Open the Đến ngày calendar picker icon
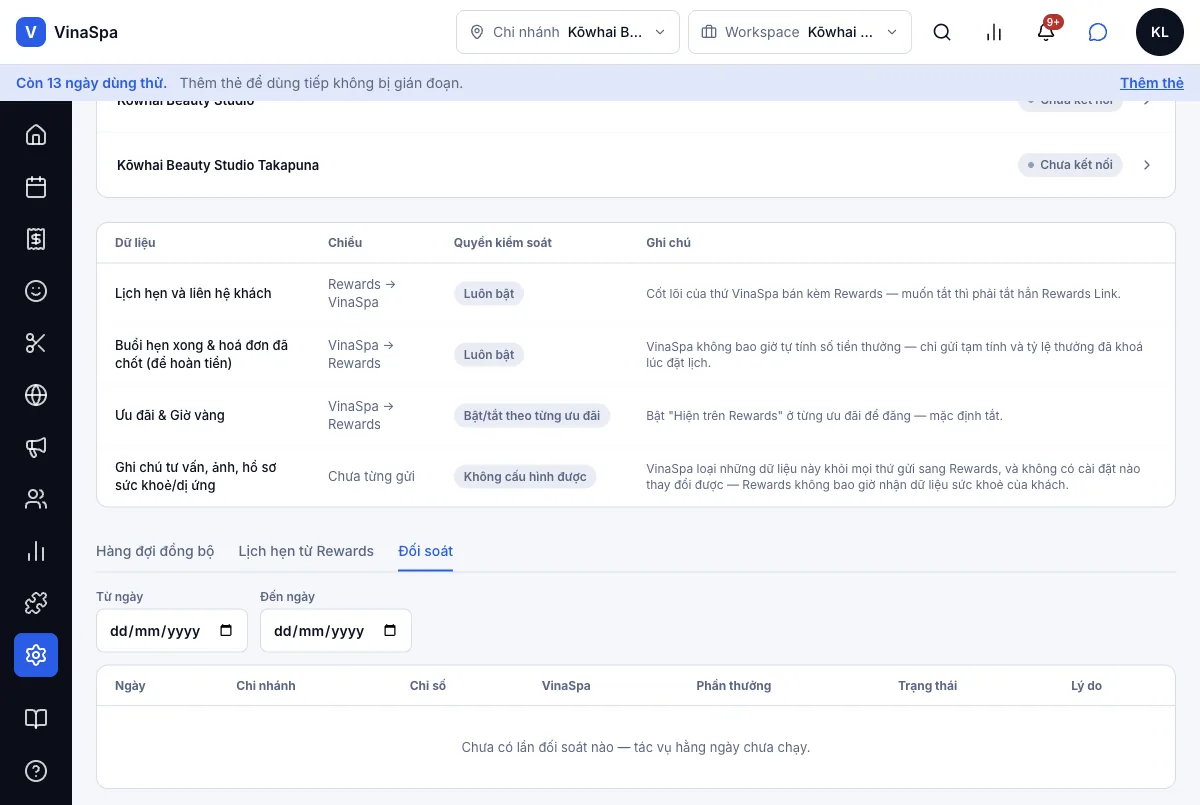The image size is (1200, 805). (x=390, y=631)
